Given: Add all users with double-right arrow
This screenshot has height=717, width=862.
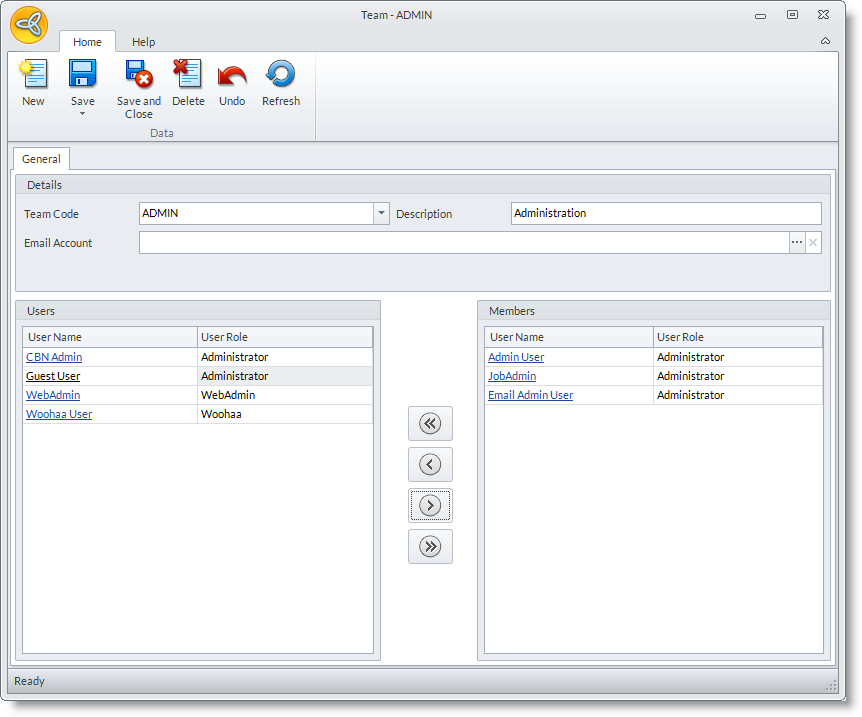Looking at the screenshot, I should pos(430,547).
